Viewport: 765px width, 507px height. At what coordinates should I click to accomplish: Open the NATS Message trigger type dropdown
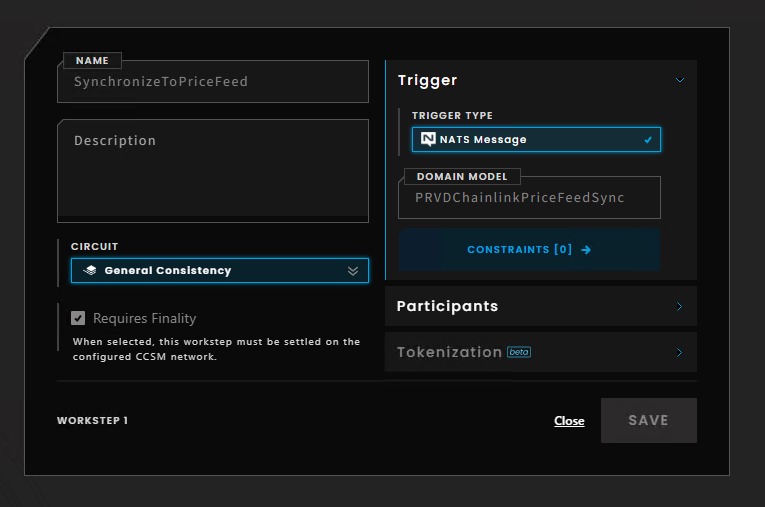pyautogui.click(x=536, y=140)
